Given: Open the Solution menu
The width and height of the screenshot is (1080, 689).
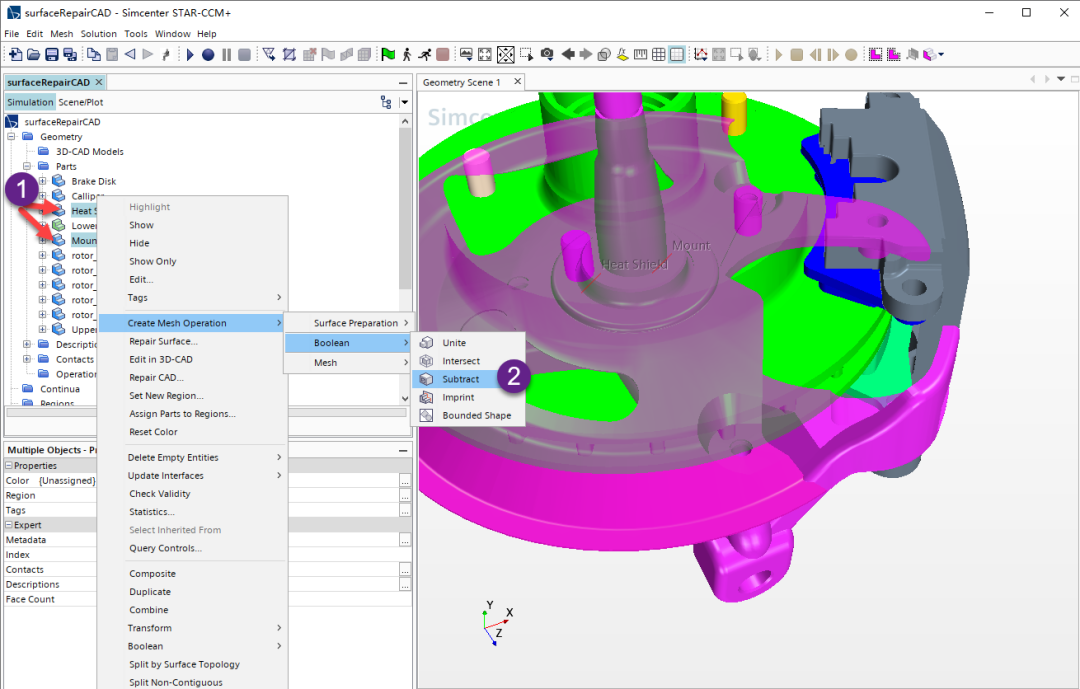Looking at the screenshot, I should click(98, 34).
